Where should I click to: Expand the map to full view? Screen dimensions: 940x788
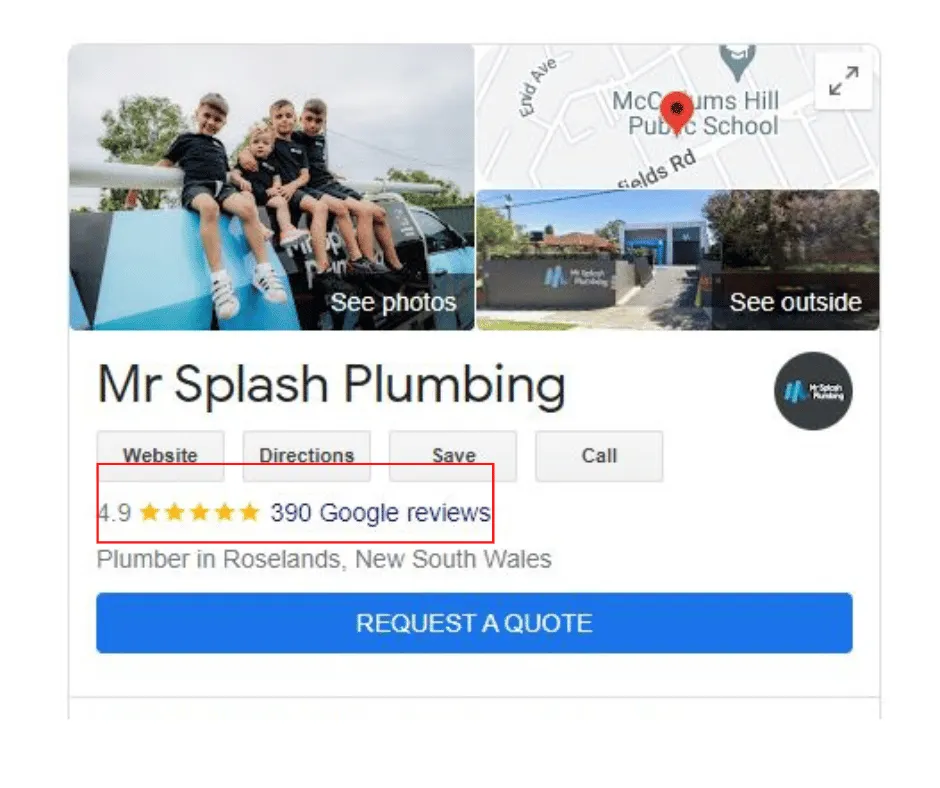pyautogui.click(x=843, y=80)
